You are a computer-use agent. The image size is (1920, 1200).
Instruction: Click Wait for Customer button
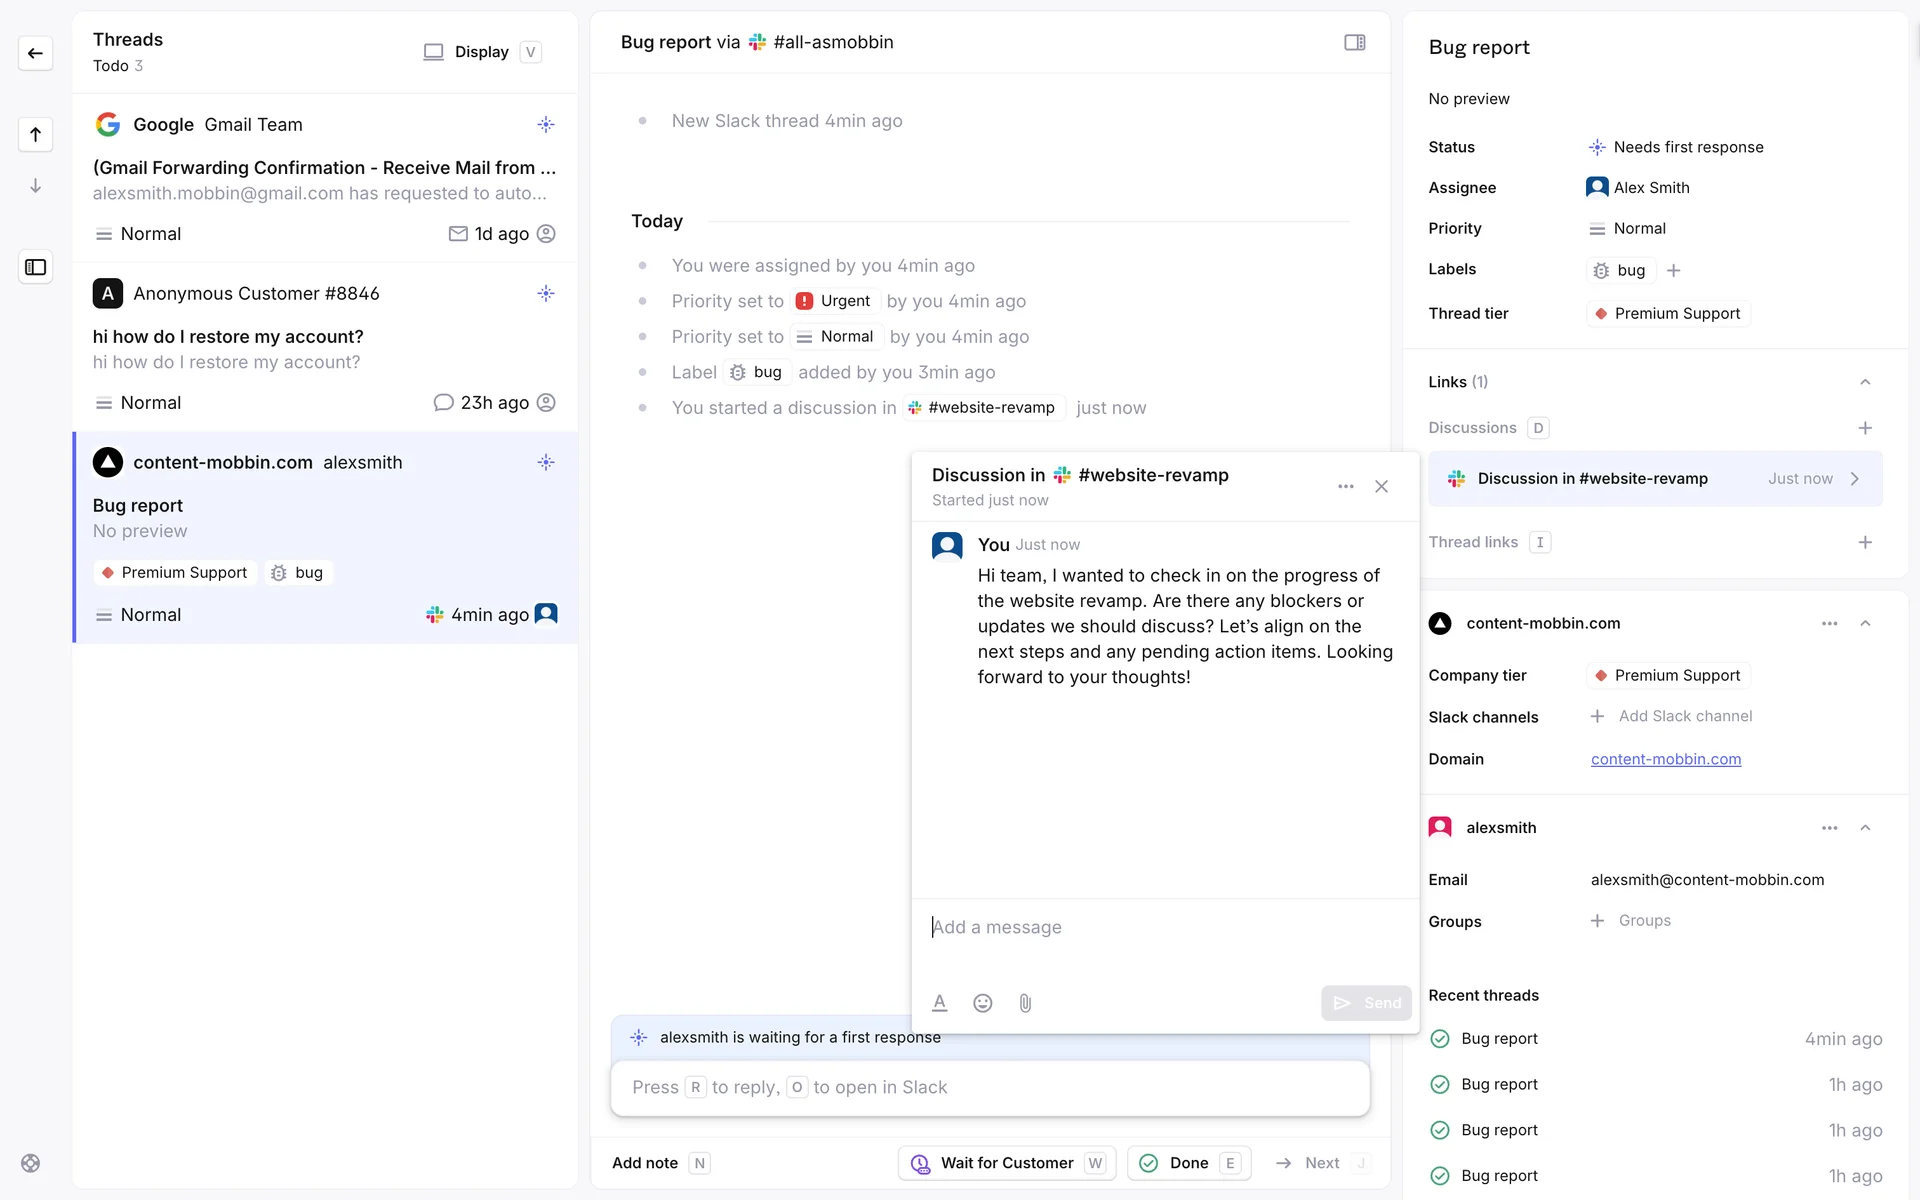point(1006,1163)
